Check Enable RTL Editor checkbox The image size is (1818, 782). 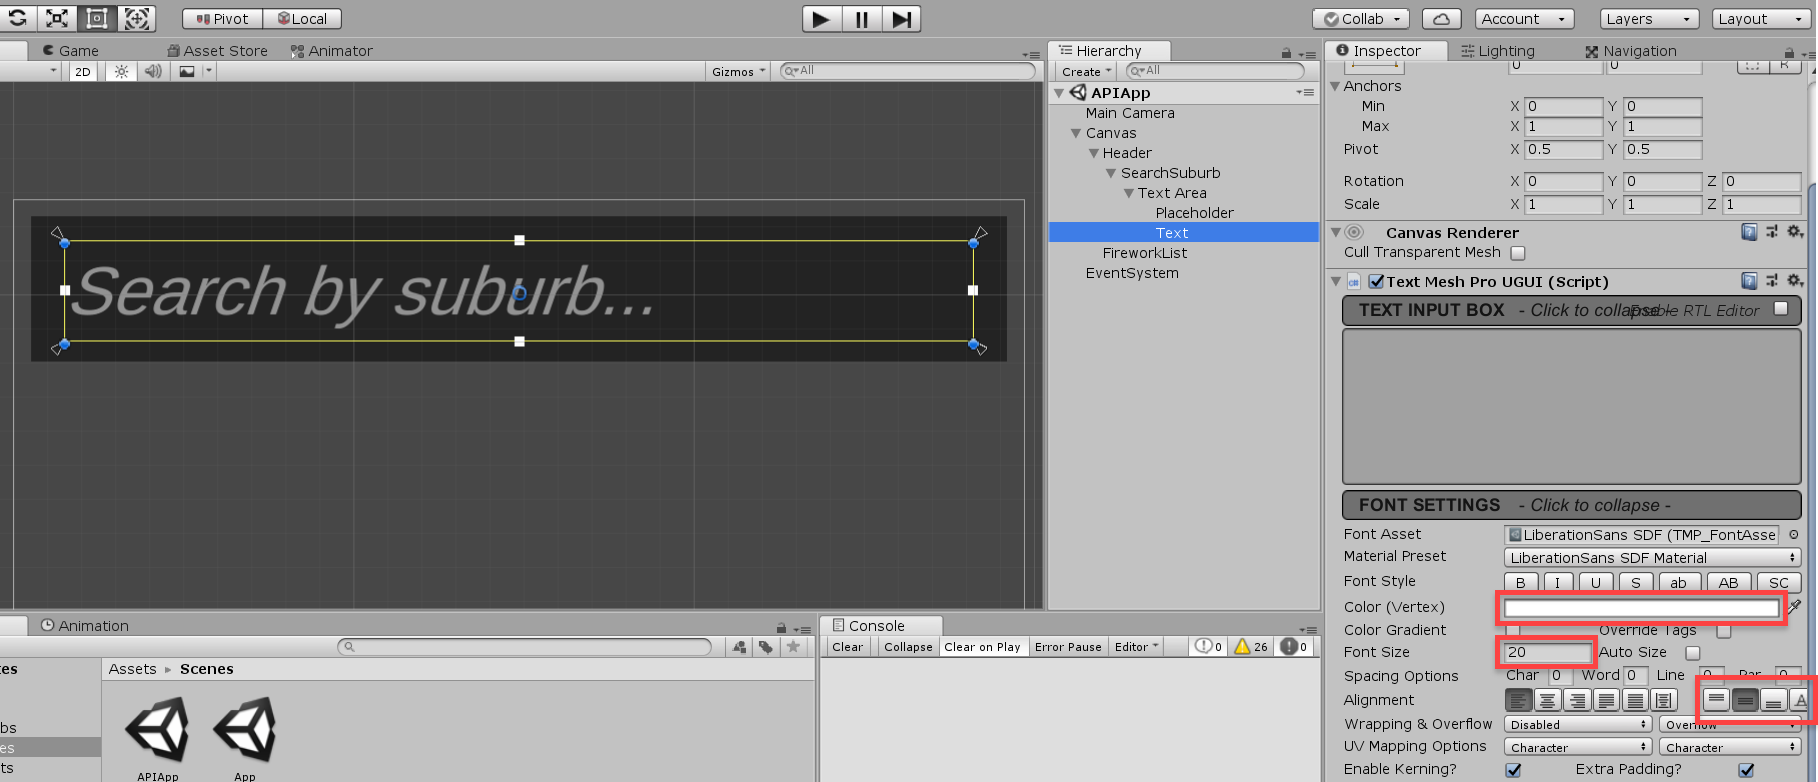pyautogui.click(x=1781, y=309)
